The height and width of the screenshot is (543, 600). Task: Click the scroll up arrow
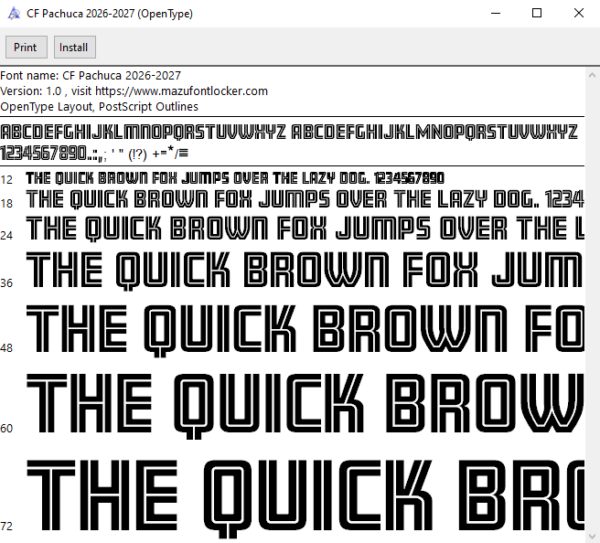(592, 75)
